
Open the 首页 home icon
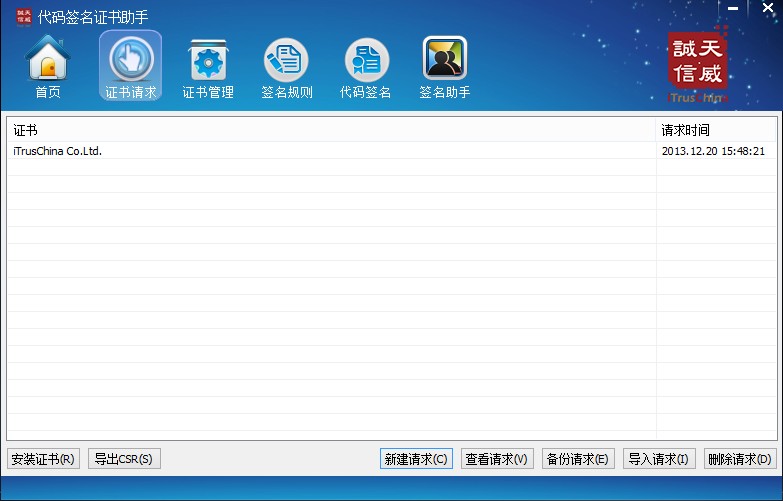(48, 66)
